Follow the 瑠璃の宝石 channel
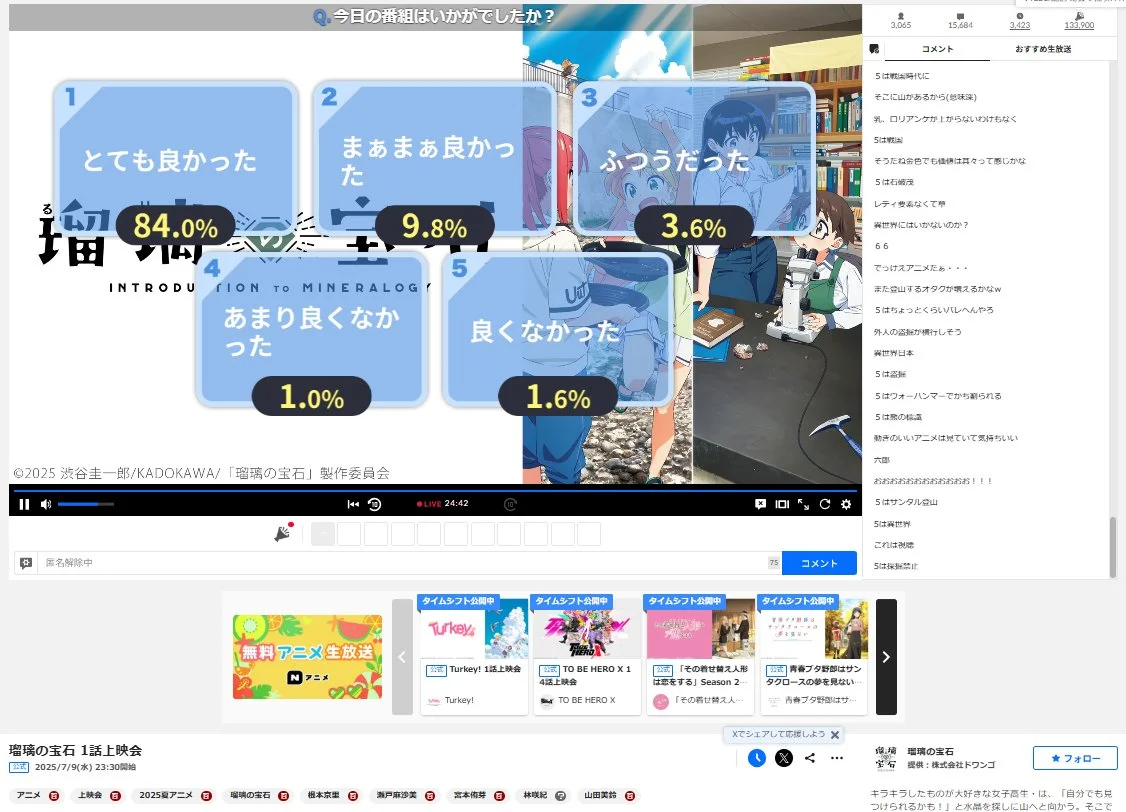 pos(1075,758)
